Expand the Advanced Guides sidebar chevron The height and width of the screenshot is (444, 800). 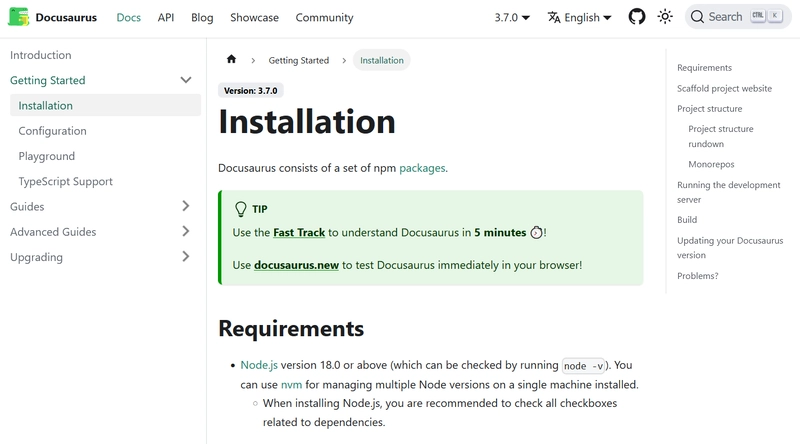tap(185, 231)
